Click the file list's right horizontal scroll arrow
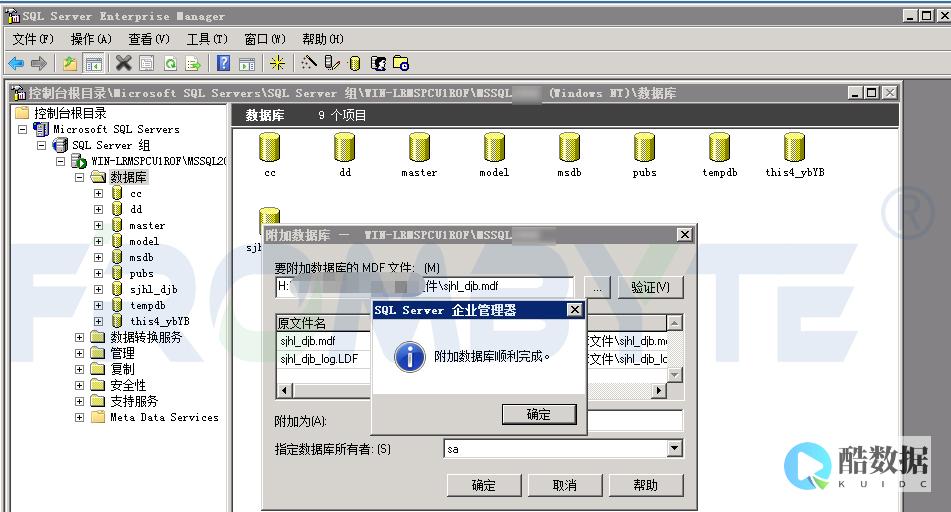The image size is (951, 512). tap(659, 391)
